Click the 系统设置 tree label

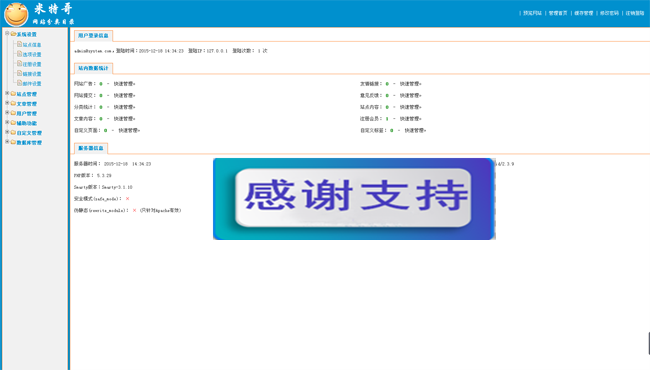[27, 34]
